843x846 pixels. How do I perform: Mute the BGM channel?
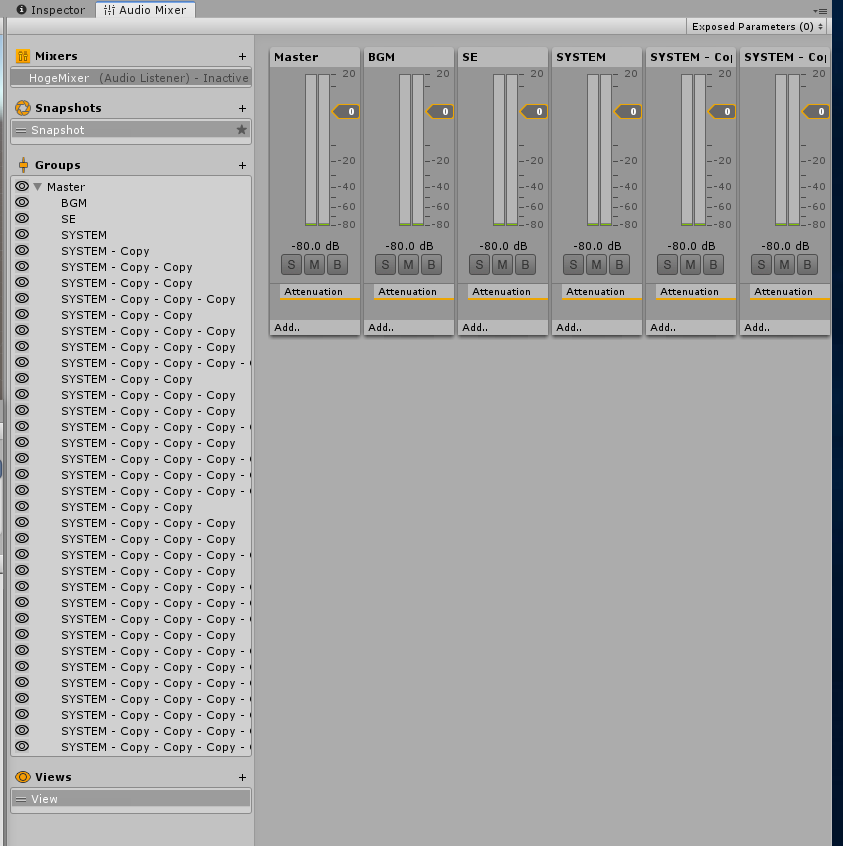coord(408,265)
